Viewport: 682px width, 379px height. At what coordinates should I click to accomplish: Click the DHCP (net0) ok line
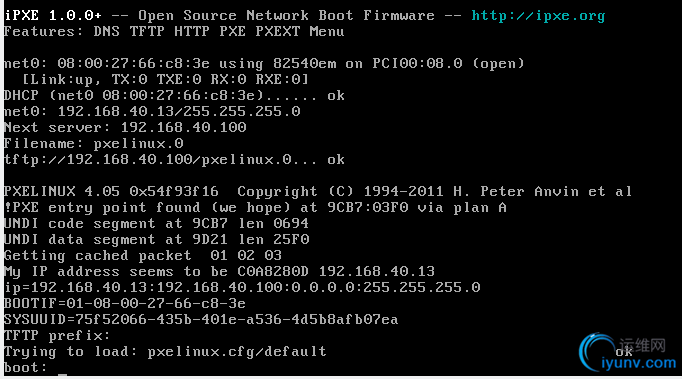pyautogui.click(x=174, y=96)
